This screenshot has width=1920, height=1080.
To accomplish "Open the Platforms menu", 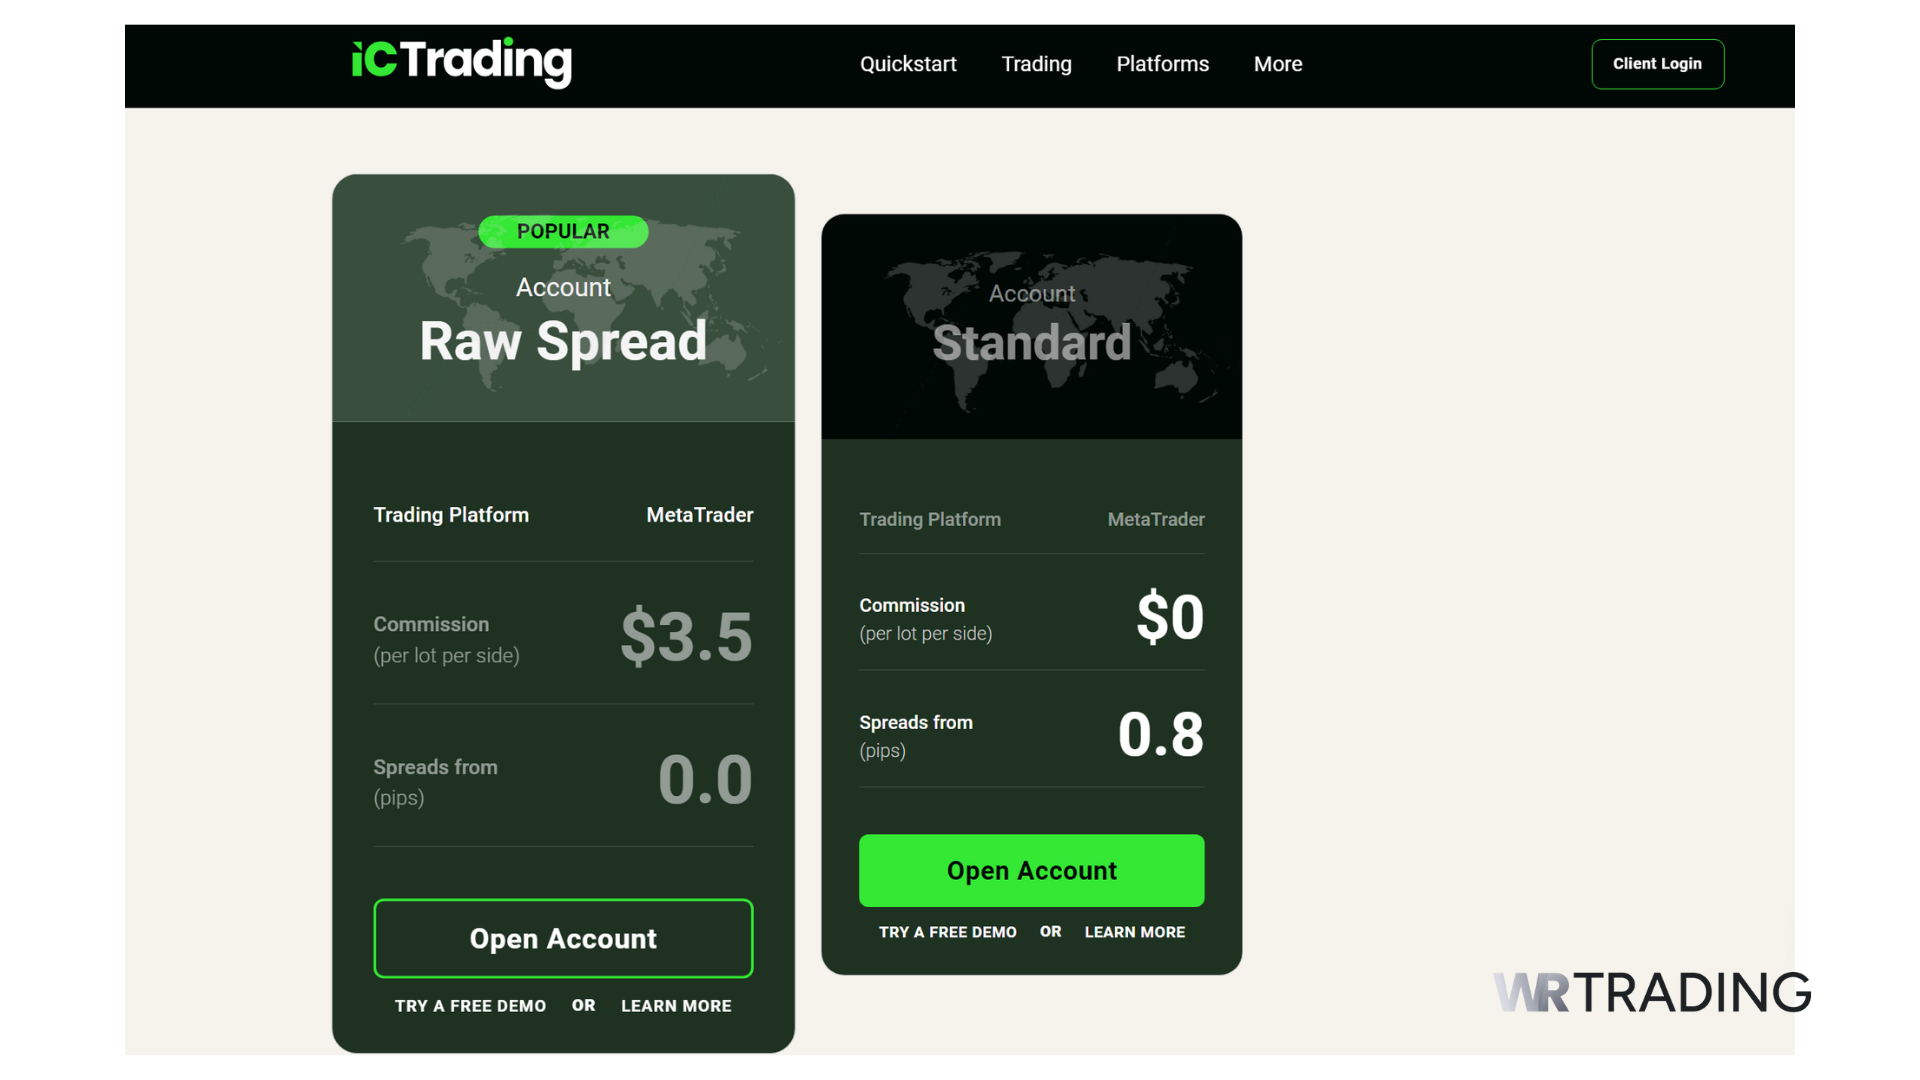I will (1162, 64).
